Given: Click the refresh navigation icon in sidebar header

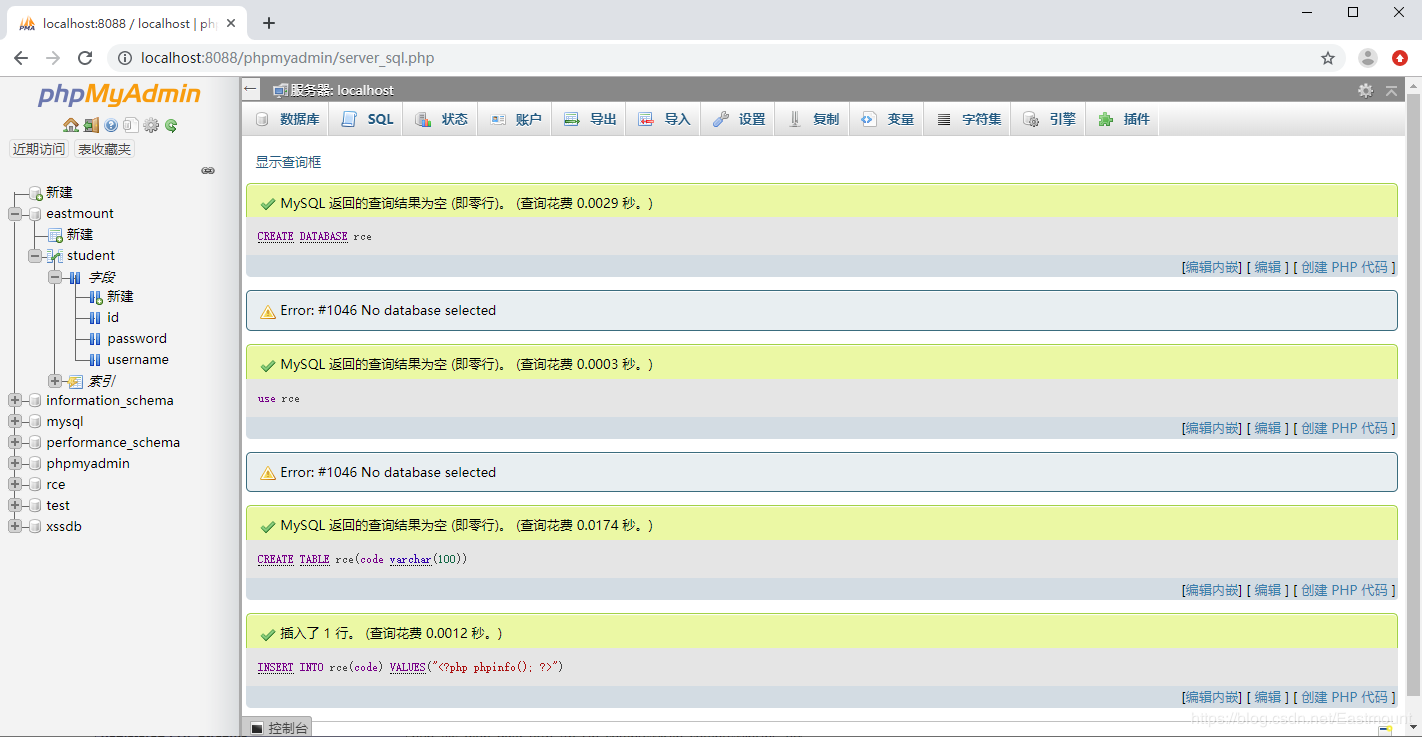Looking at the screenshot, I should [x=169, y=126].
